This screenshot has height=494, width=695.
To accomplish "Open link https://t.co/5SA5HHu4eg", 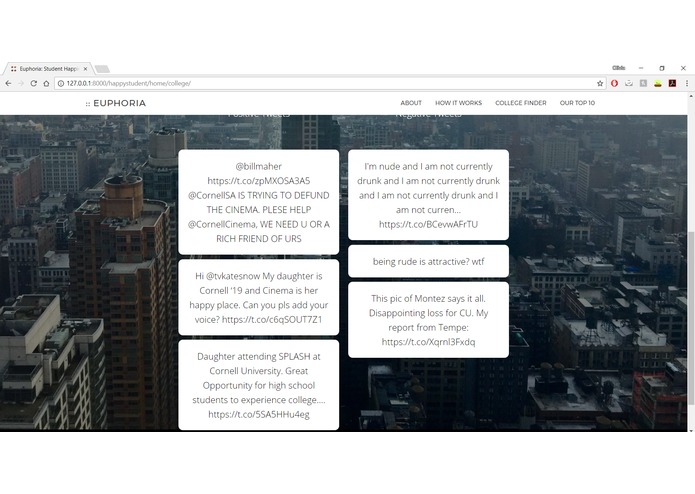I will click(259, 414).
